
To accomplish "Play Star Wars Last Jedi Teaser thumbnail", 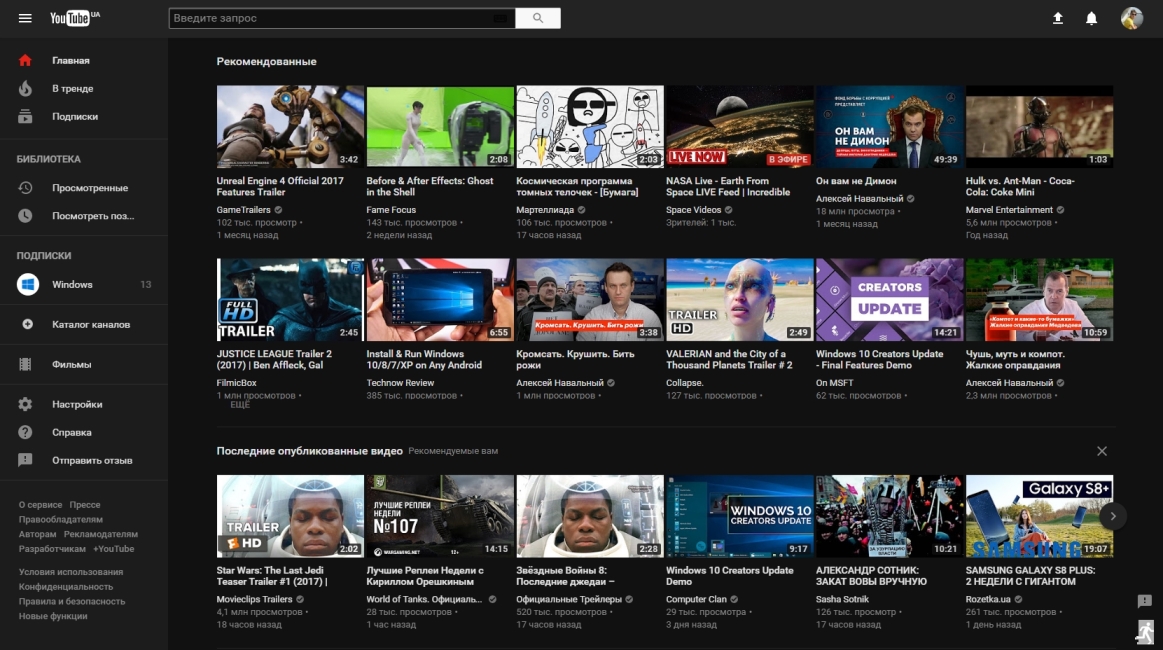I will click(290, 516).
